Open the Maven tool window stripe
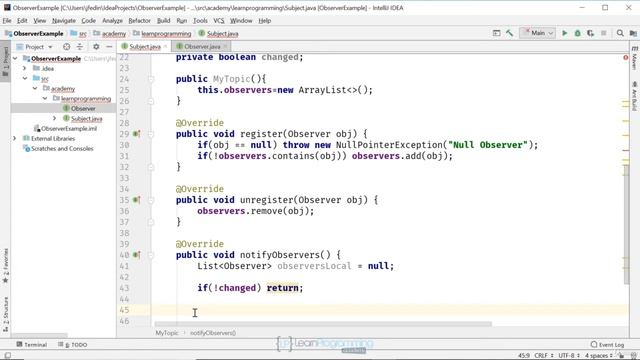640x360 pixels. point(634,58)
